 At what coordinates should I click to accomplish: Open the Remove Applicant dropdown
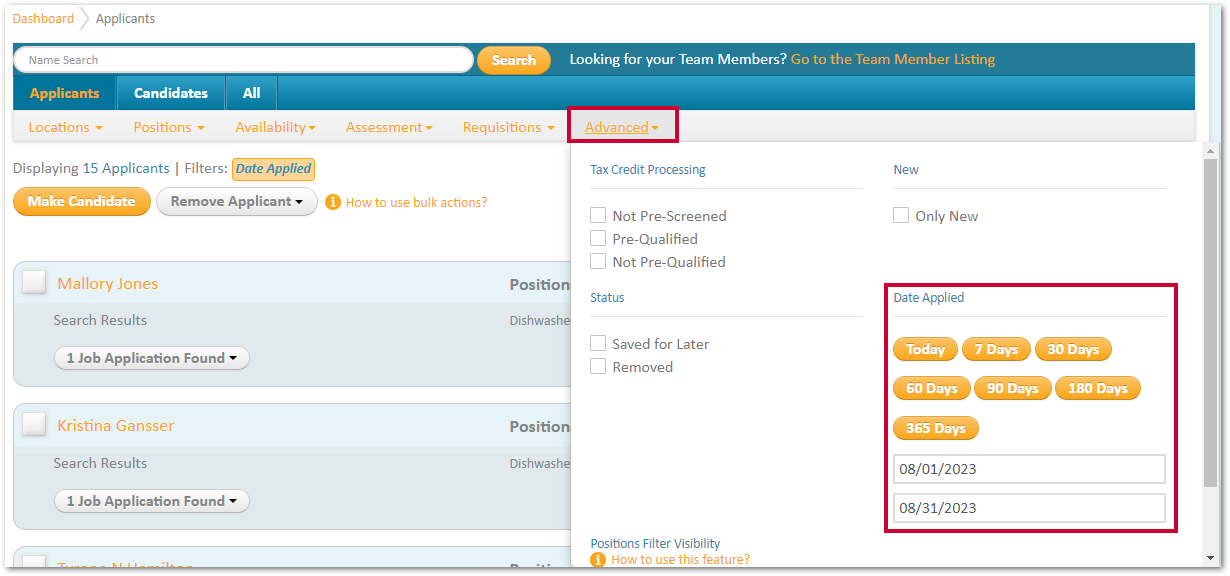click(x=237, y=201)
